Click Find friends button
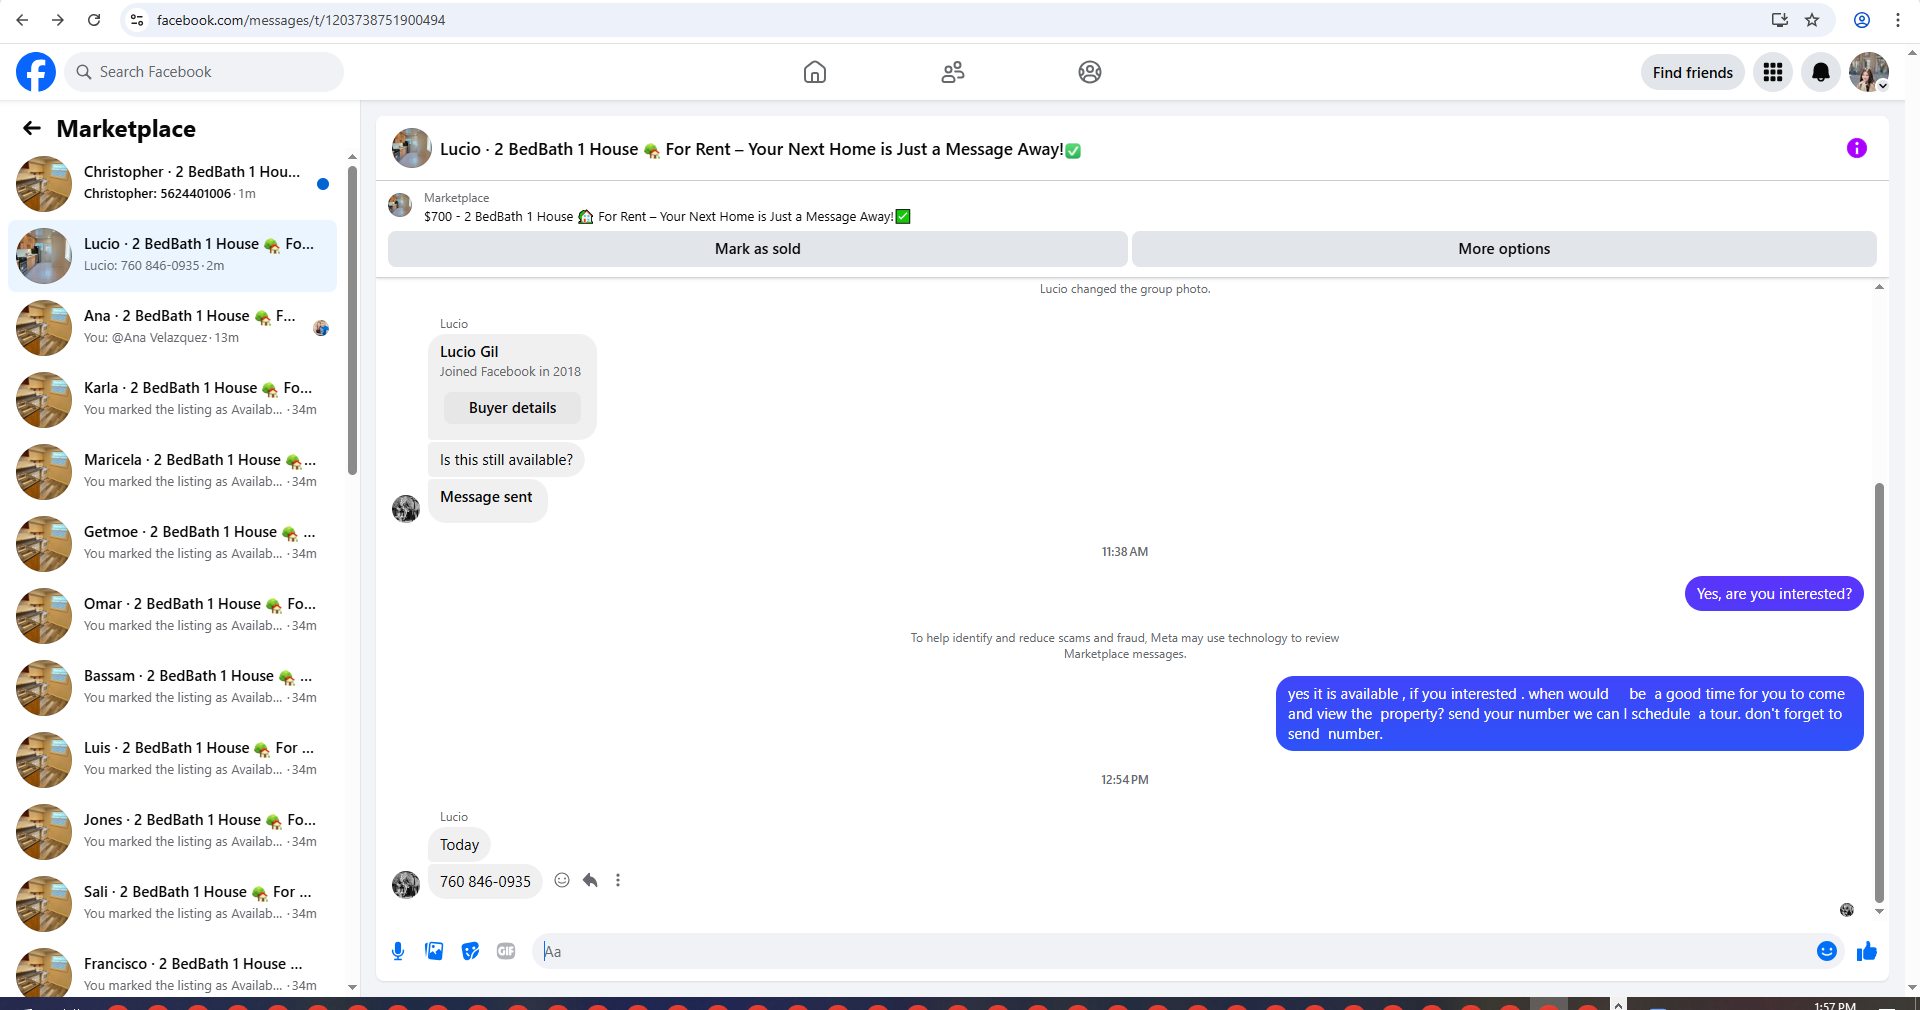 pyautogui.click(x=1693, y=72)
